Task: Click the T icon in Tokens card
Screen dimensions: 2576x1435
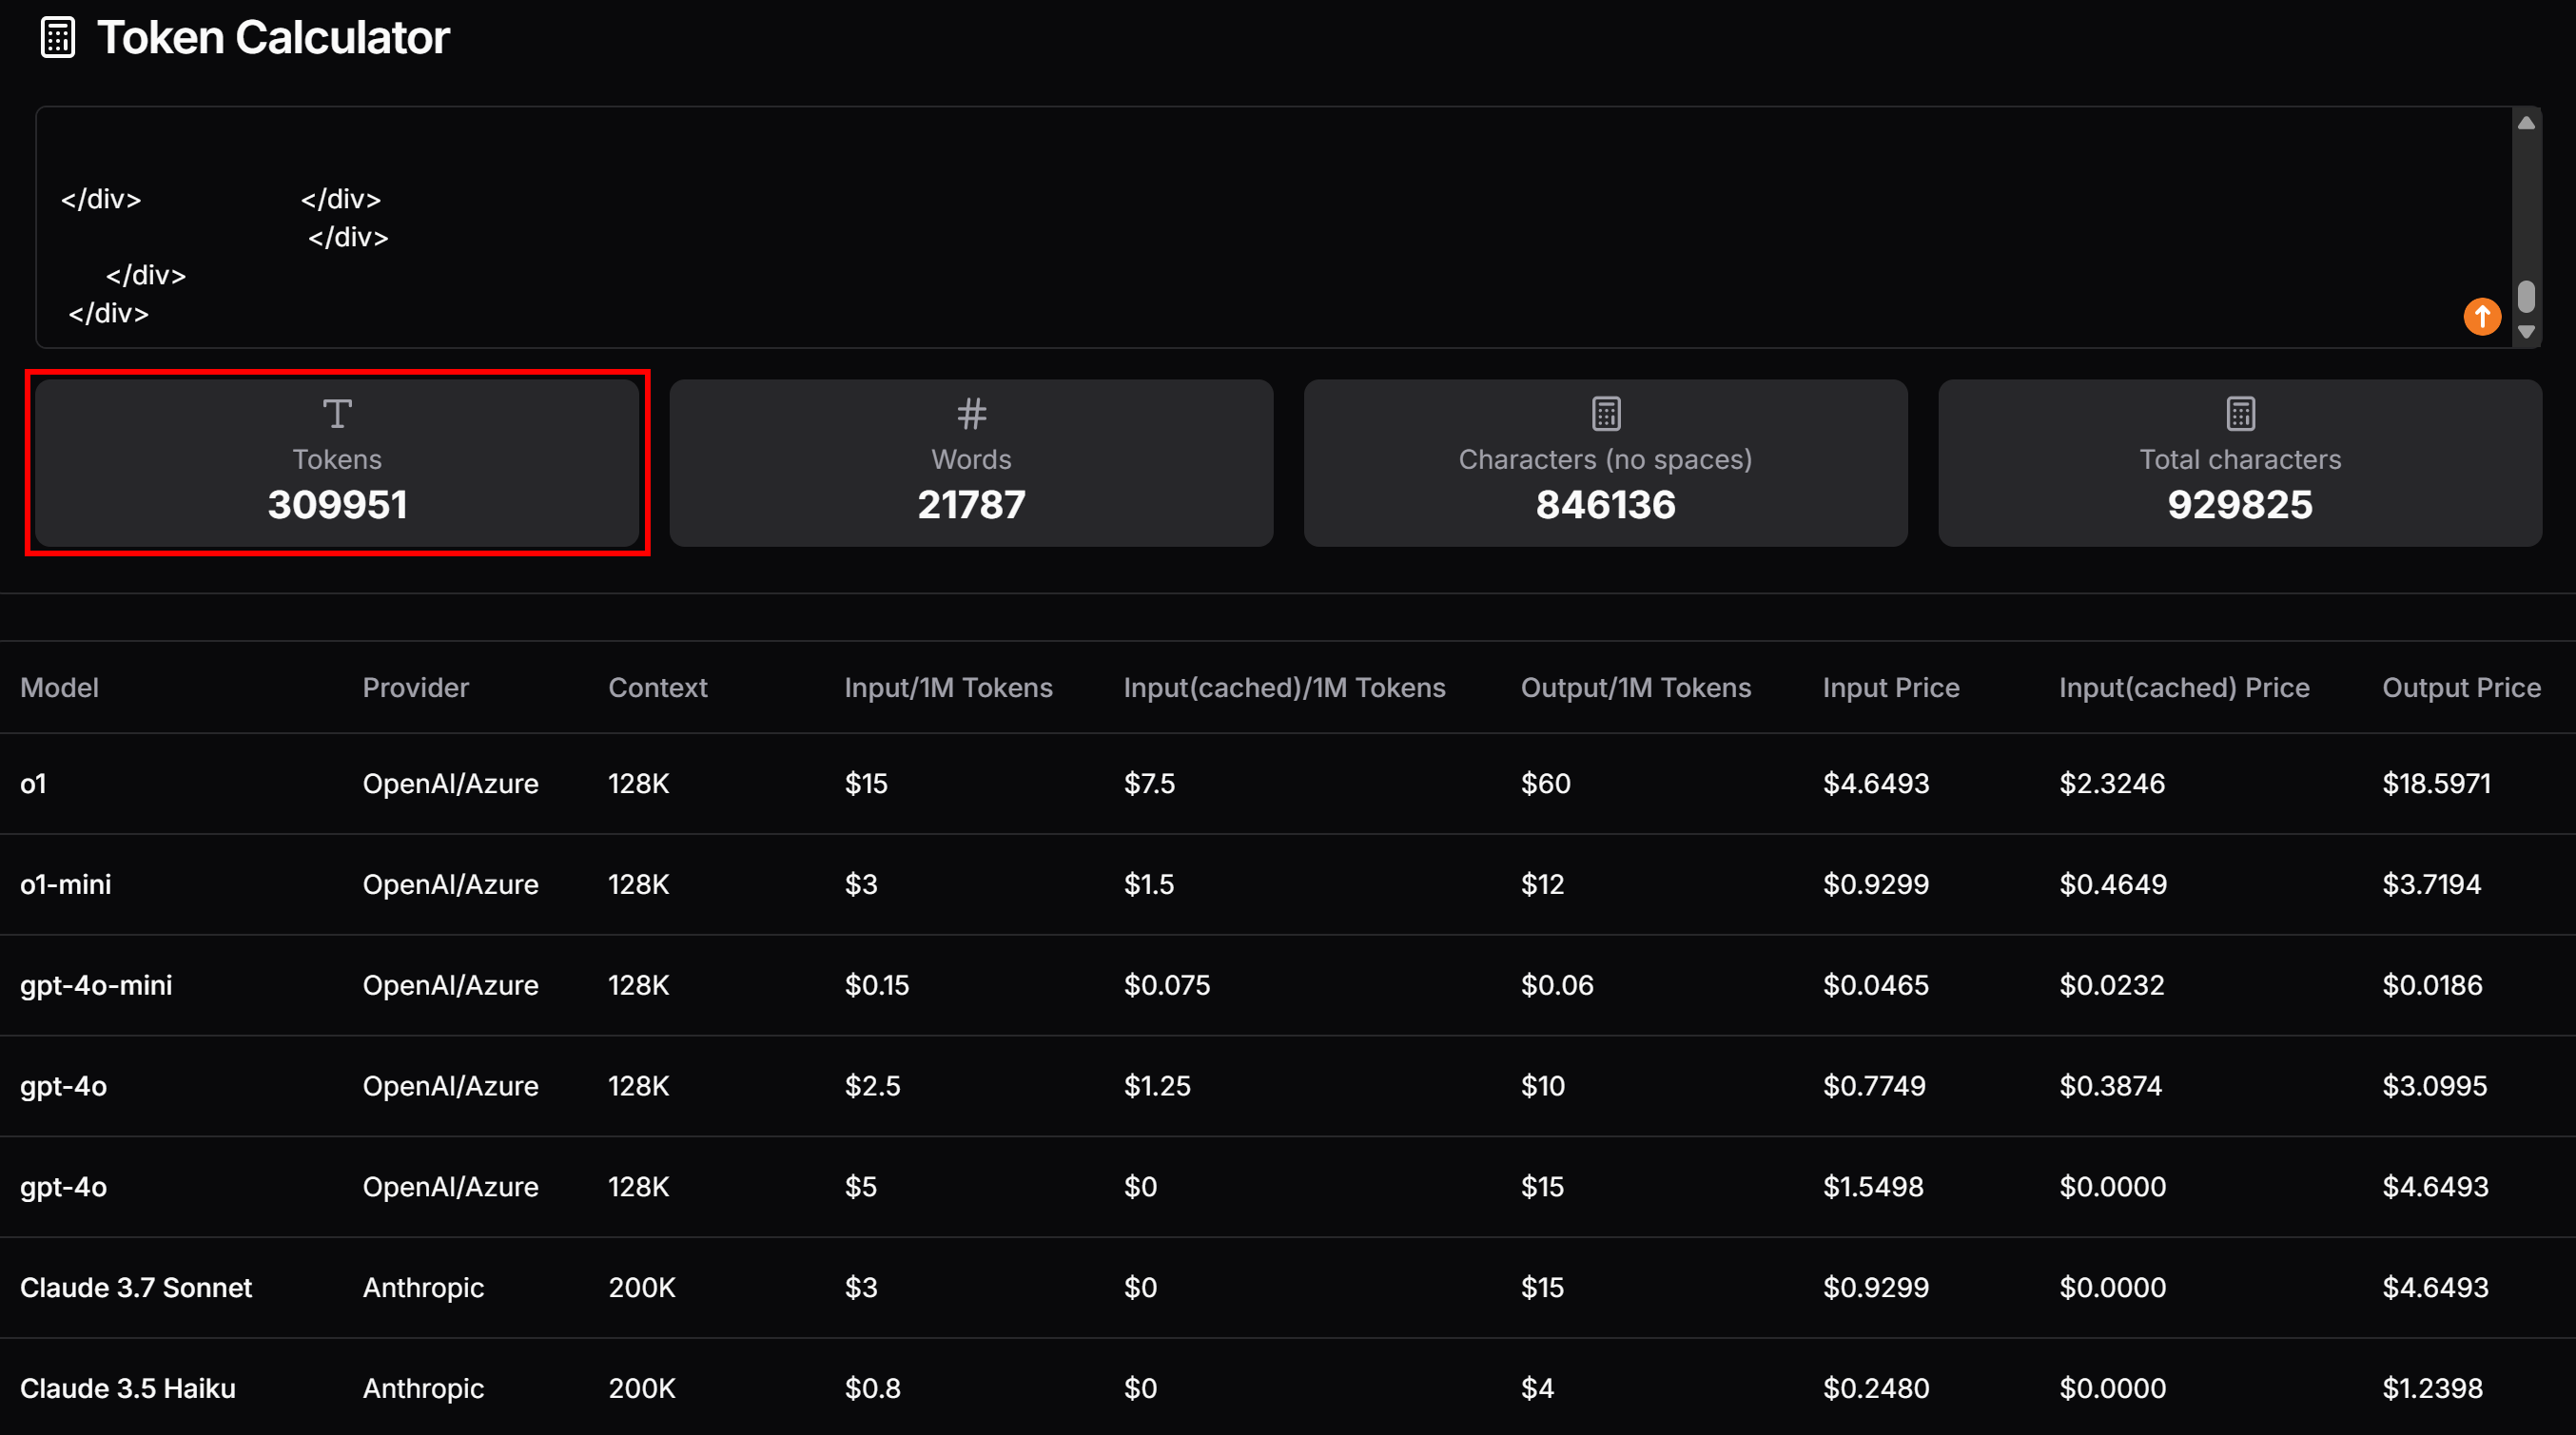Action: pyautogui.click(x=337, y=413)
